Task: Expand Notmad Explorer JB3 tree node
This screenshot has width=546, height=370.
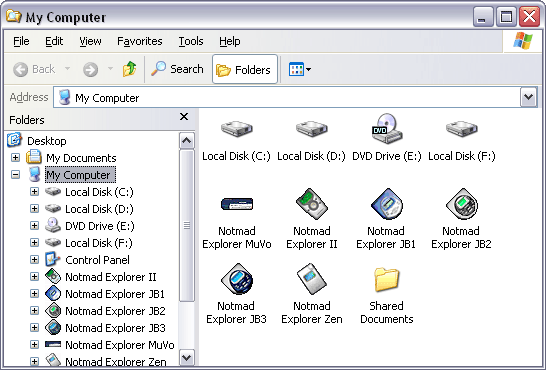Action: (x=34, y=327)
